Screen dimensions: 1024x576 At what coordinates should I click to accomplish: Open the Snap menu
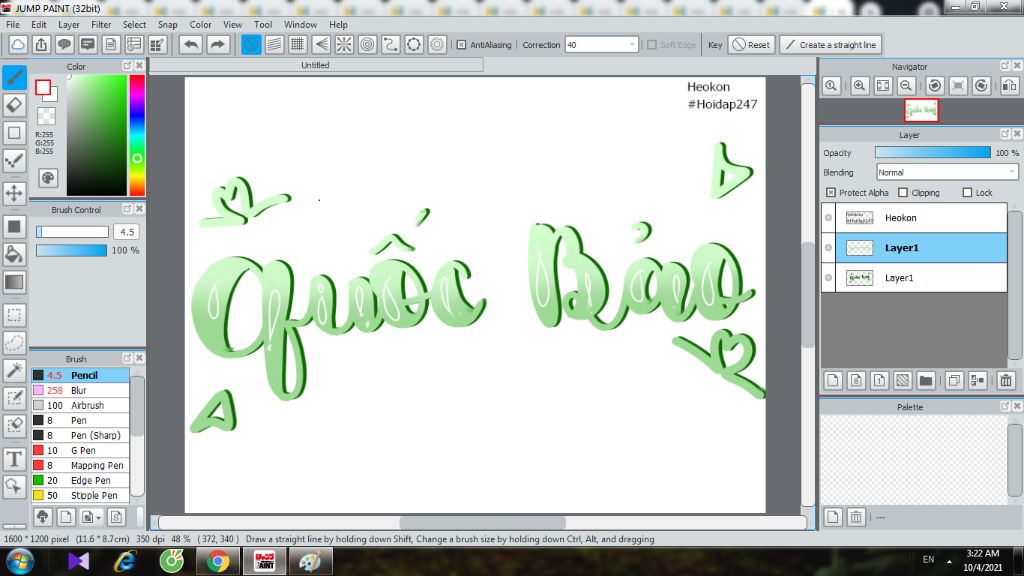[x=167, y=24]
